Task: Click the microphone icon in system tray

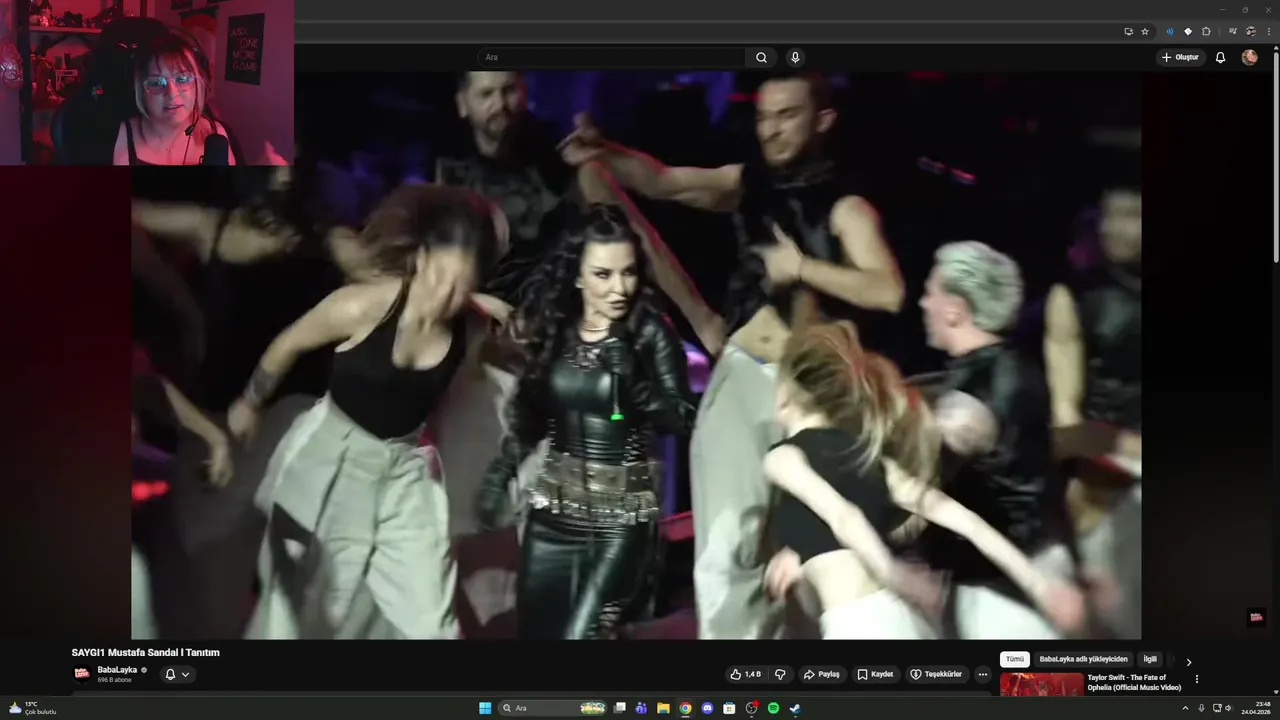Action: (x=1201, y=708)
